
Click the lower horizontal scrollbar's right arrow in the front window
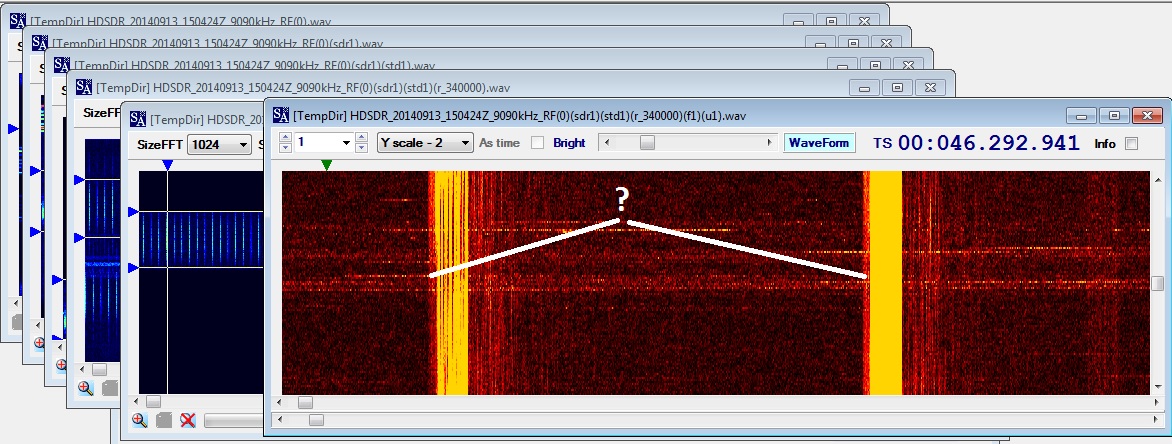(1158, 420)
